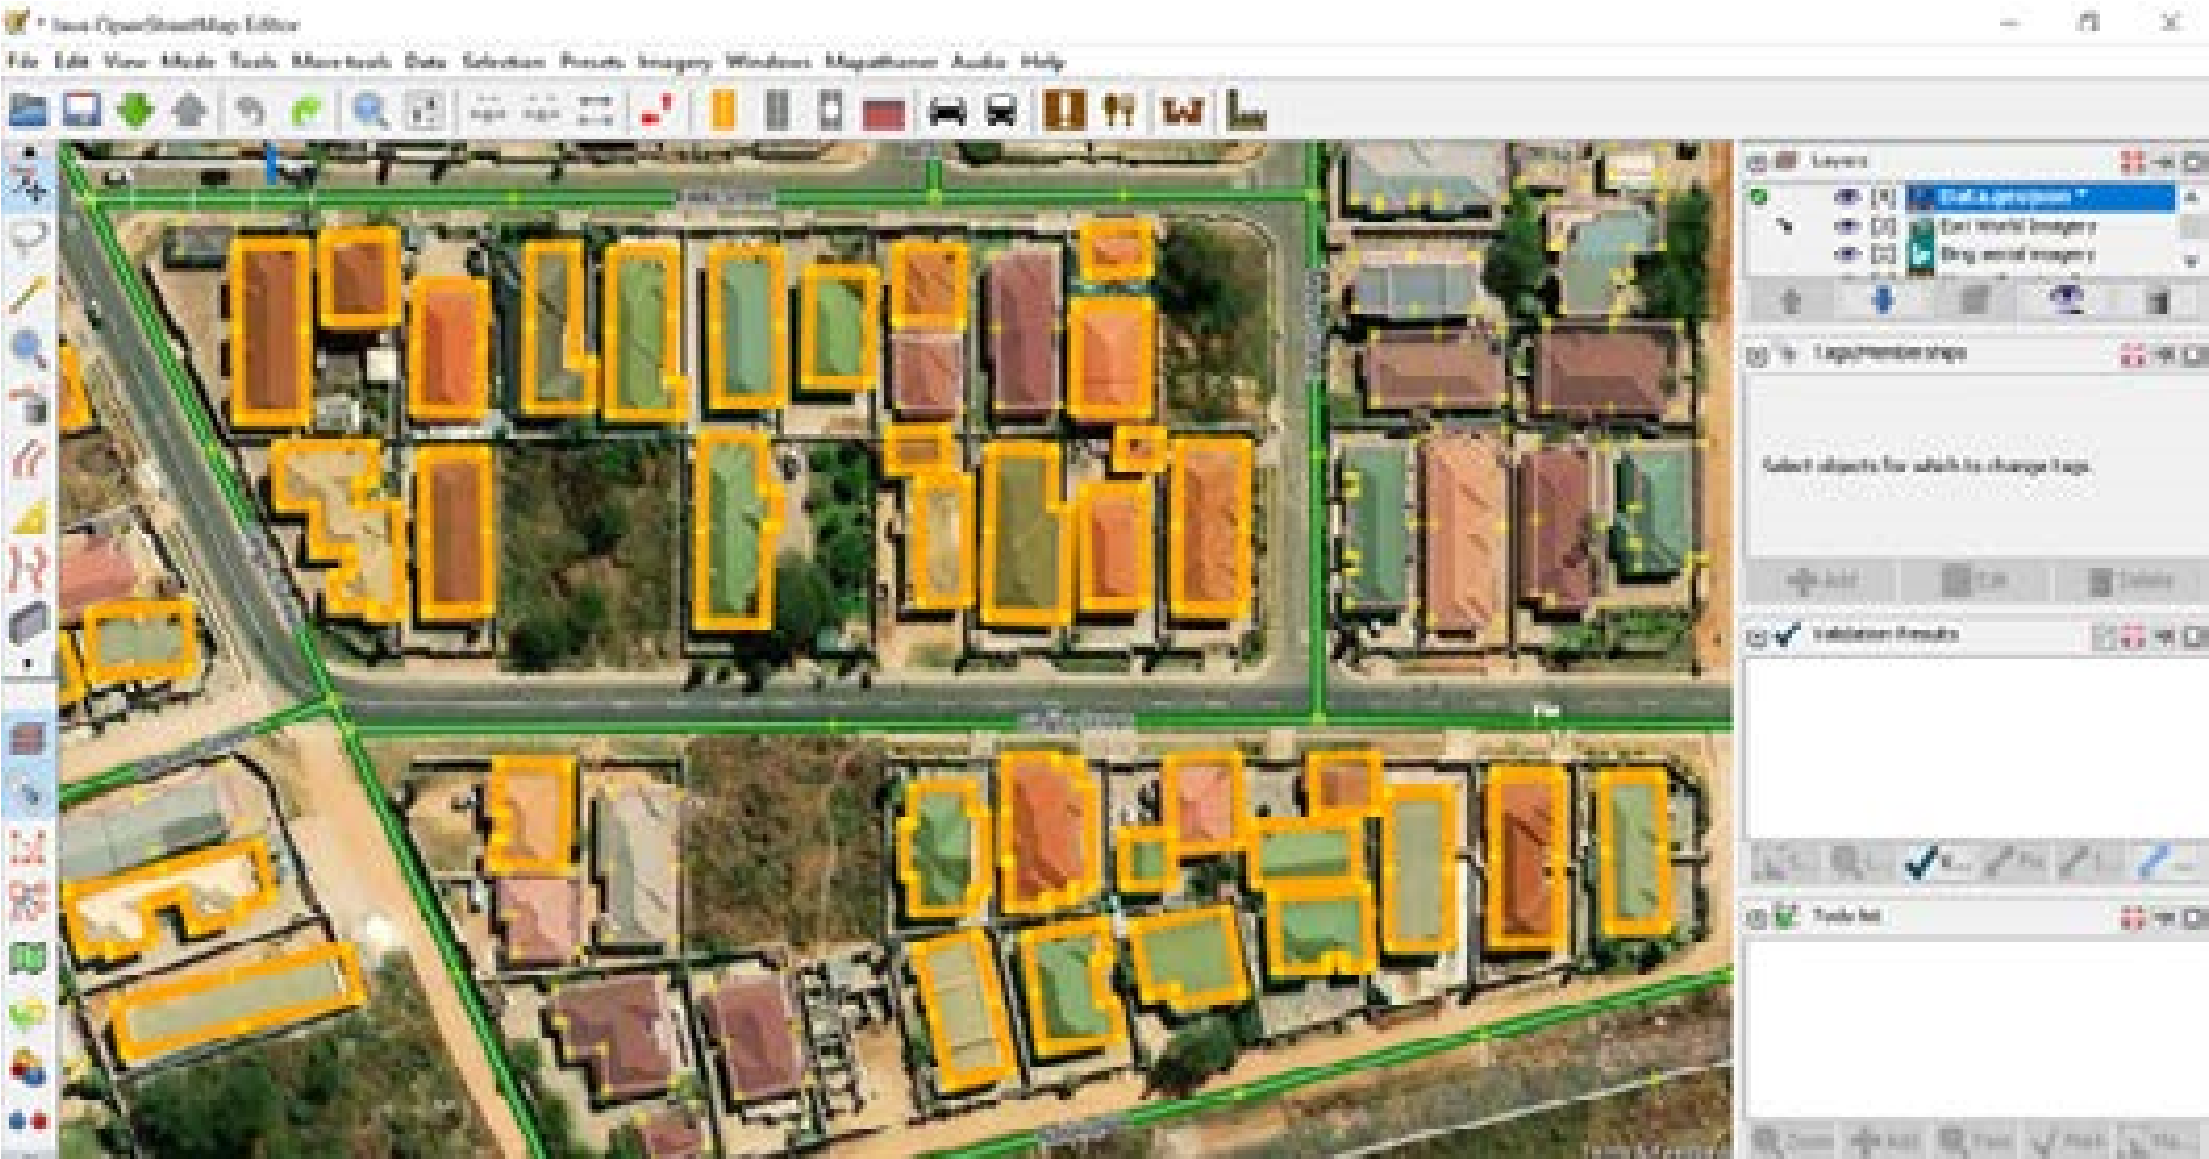The width and height of the screenshot is (2209, 1159).
Task: Collapse the Tags/Memberships panel
Action: coord(1756,354)
